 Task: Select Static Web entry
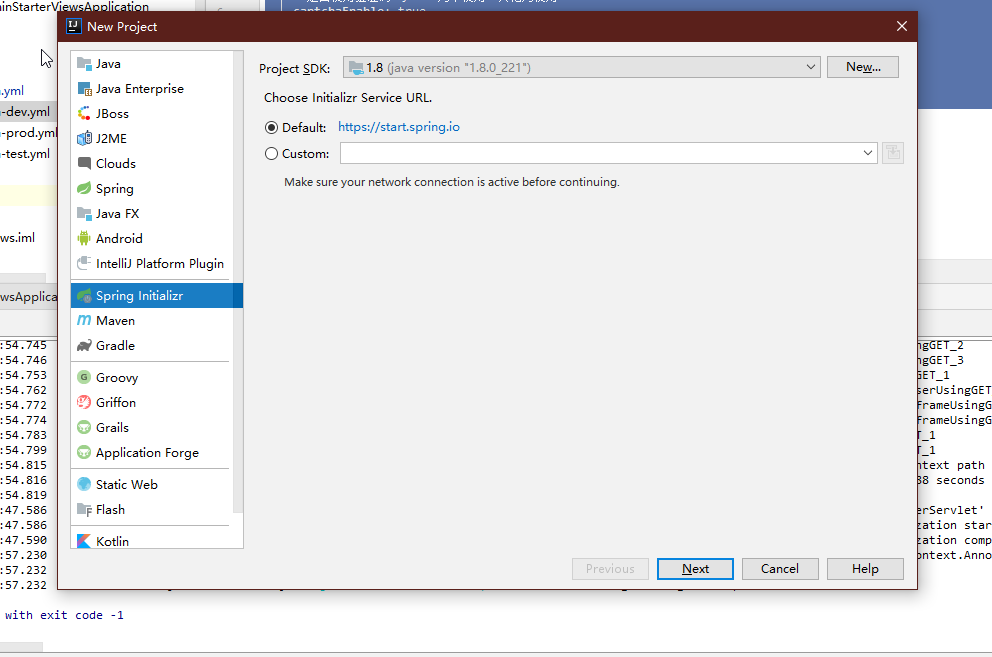pos(152,484)
